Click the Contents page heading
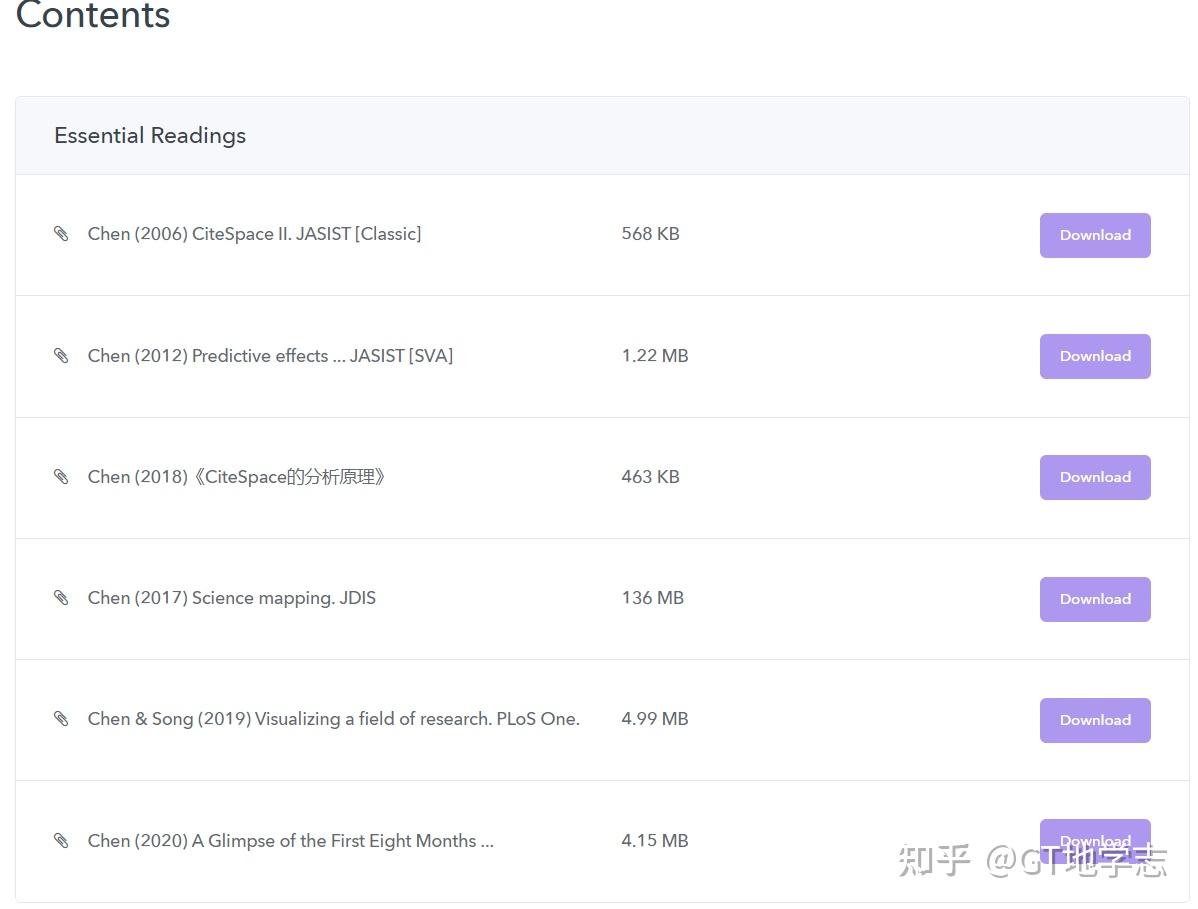Viewport: 1198px width, 909px height. click(x=93, y=16)
